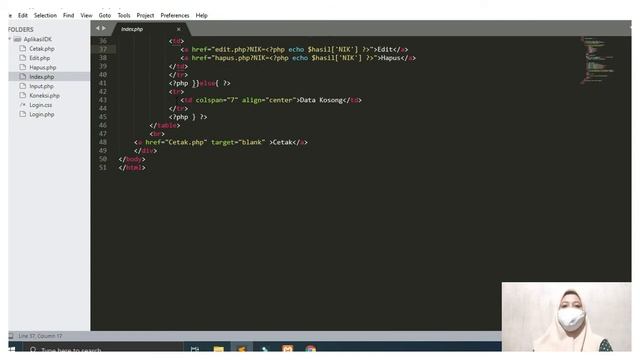Click the webcam video overlay
Screen dimensions: 640x360
[x=567, y=317]
